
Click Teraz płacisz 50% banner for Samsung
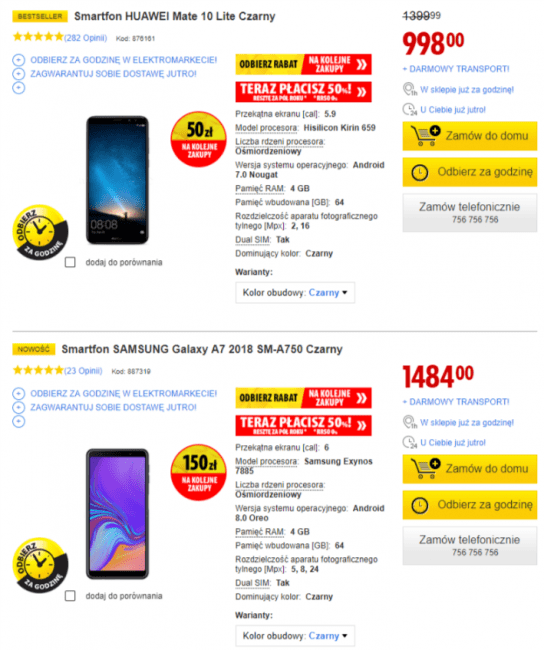[x=304, y=425]
